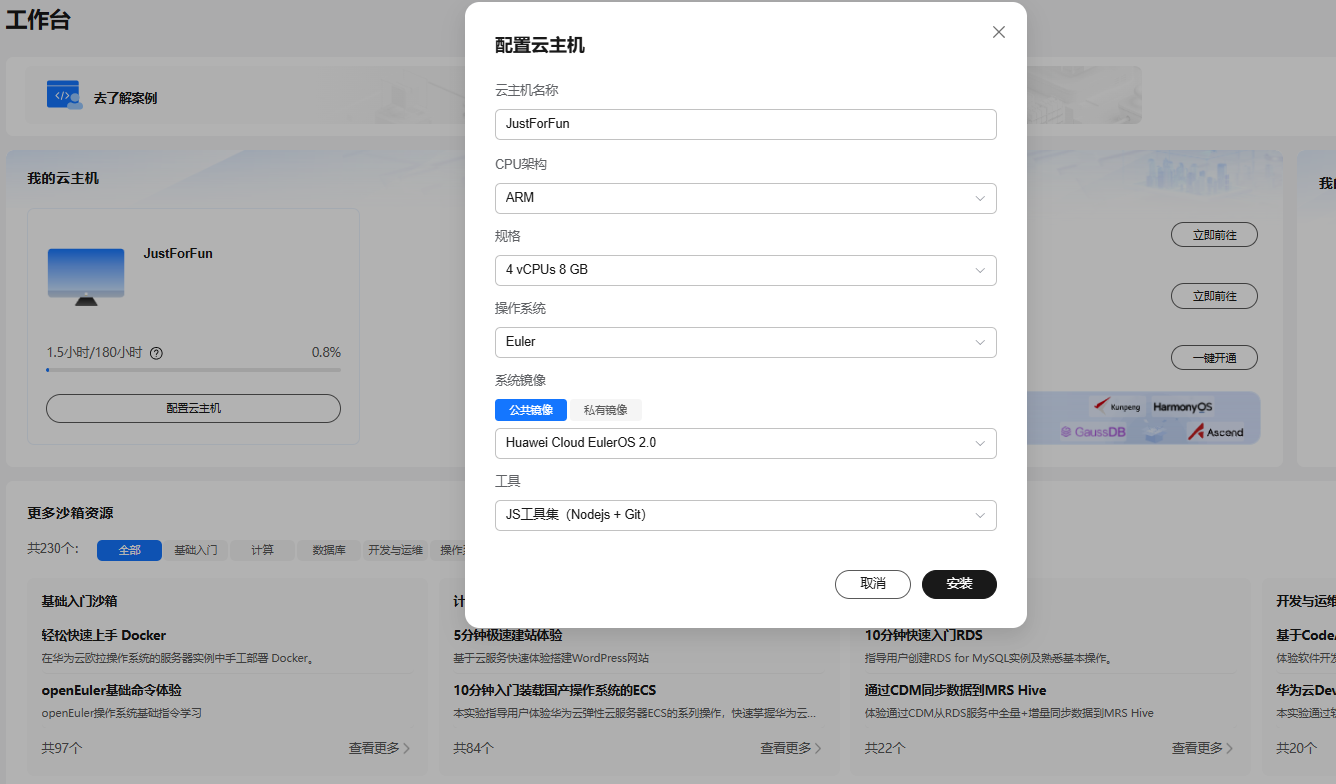Click the 配置云主机 button under my host
Image resolution: width=1336 pixels, height=784 pixels.
coord(193,408)
